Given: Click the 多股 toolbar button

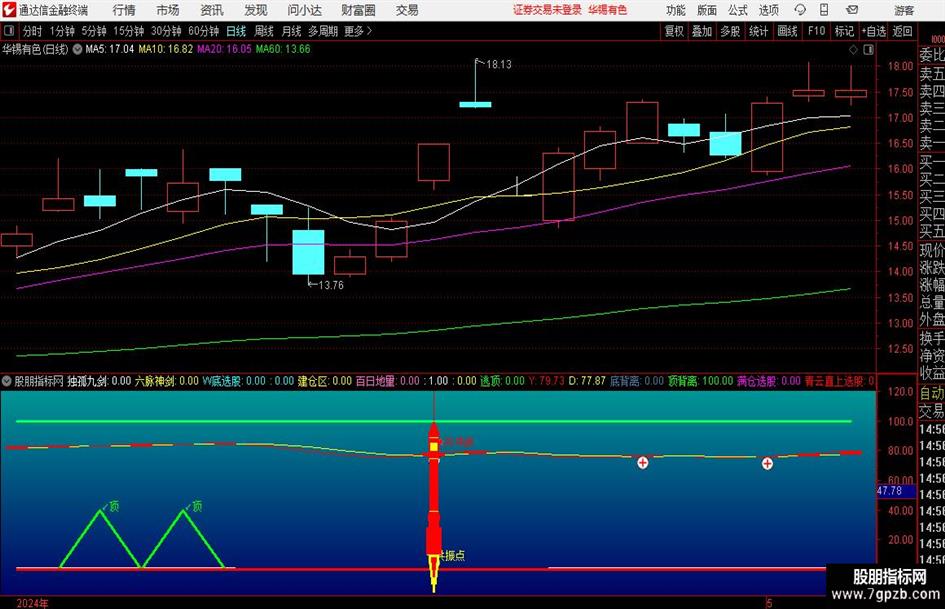Looking at the screenshot, I should point(730,31).
